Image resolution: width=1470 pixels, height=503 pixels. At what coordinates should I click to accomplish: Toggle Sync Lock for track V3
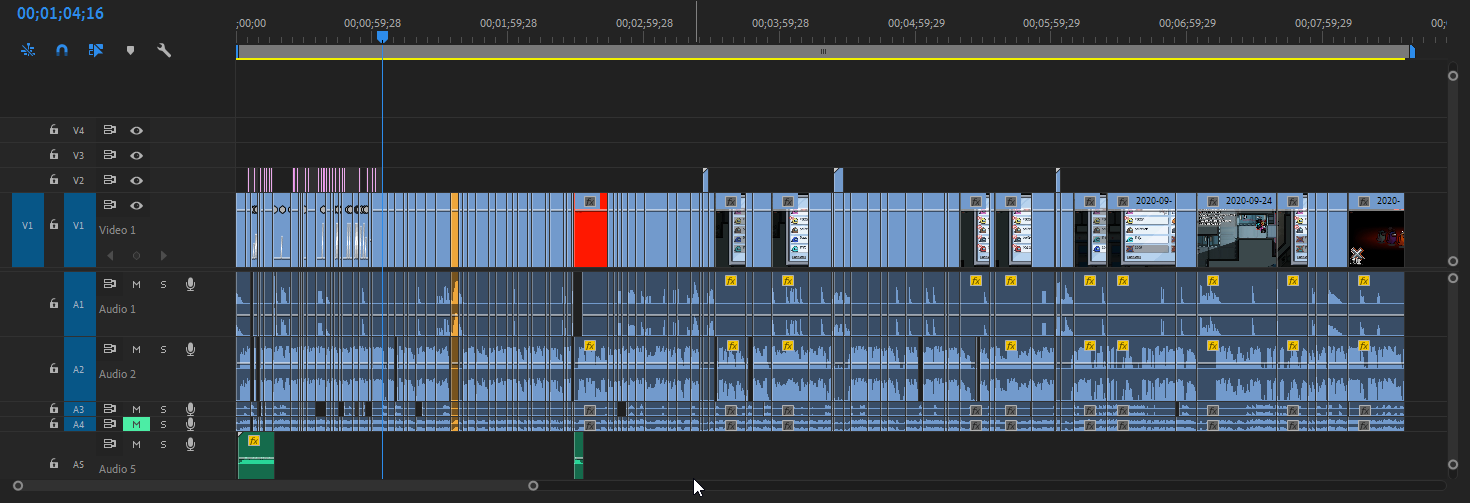pyautogui.click(x=110, y=155)
